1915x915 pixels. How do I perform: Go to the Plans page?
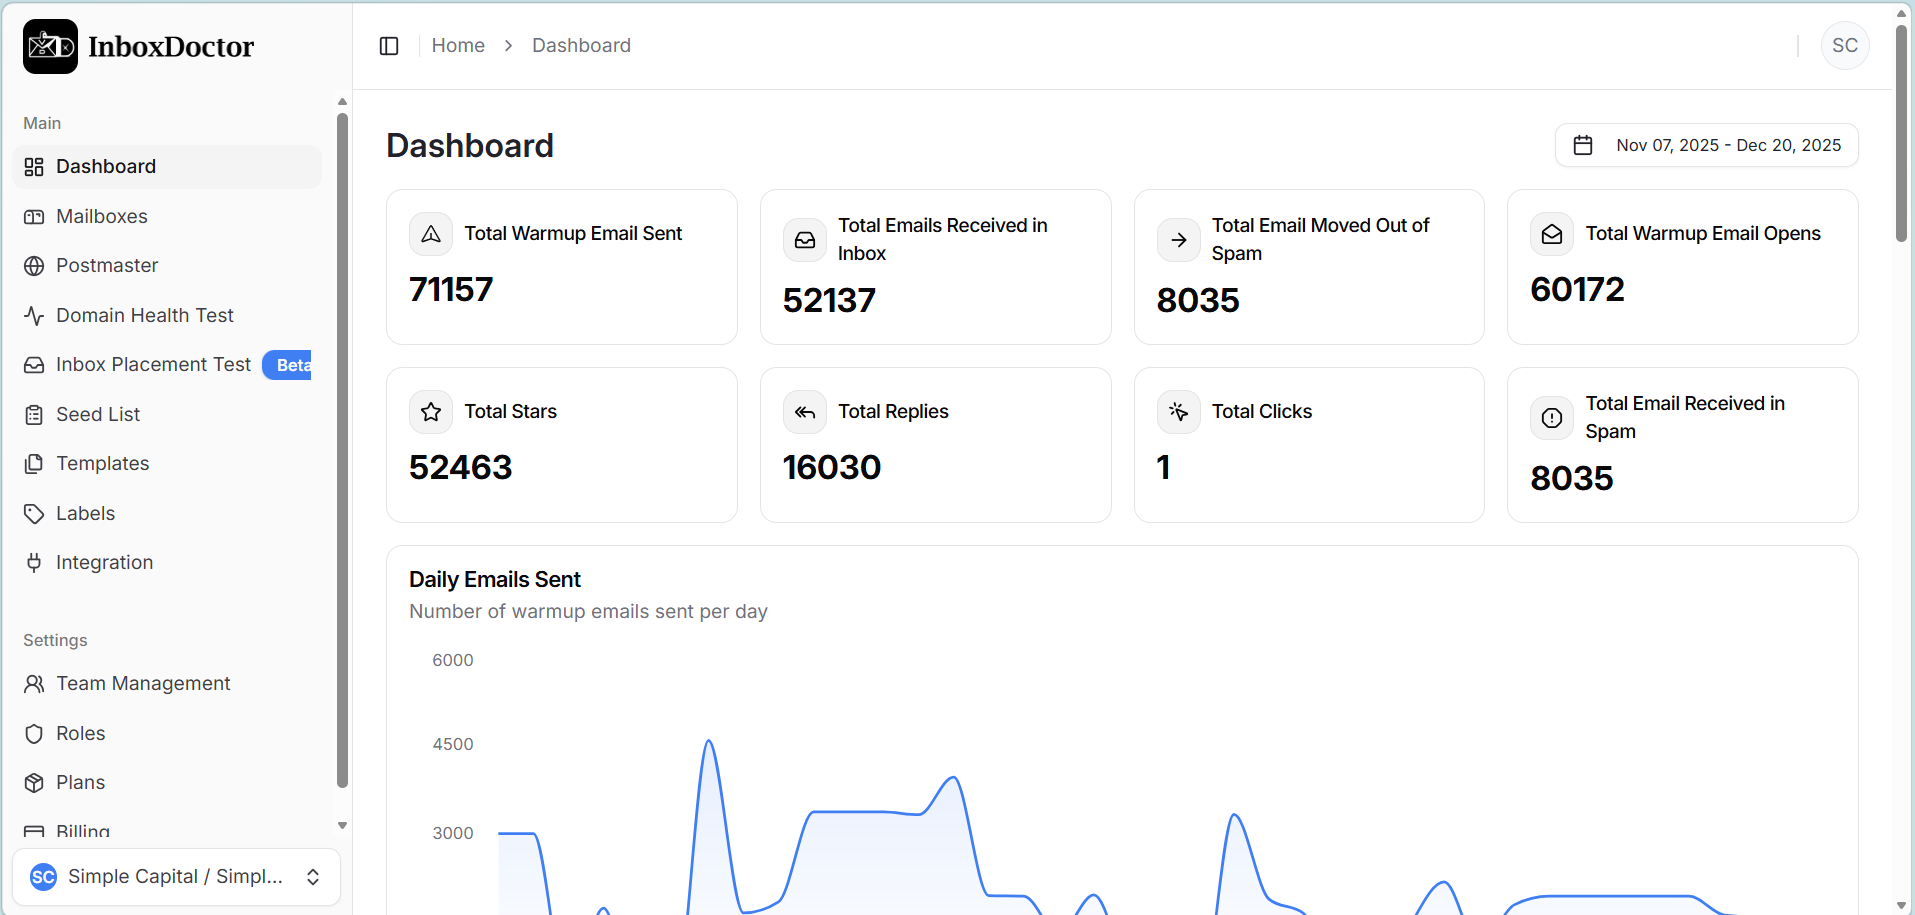point(80,782)
